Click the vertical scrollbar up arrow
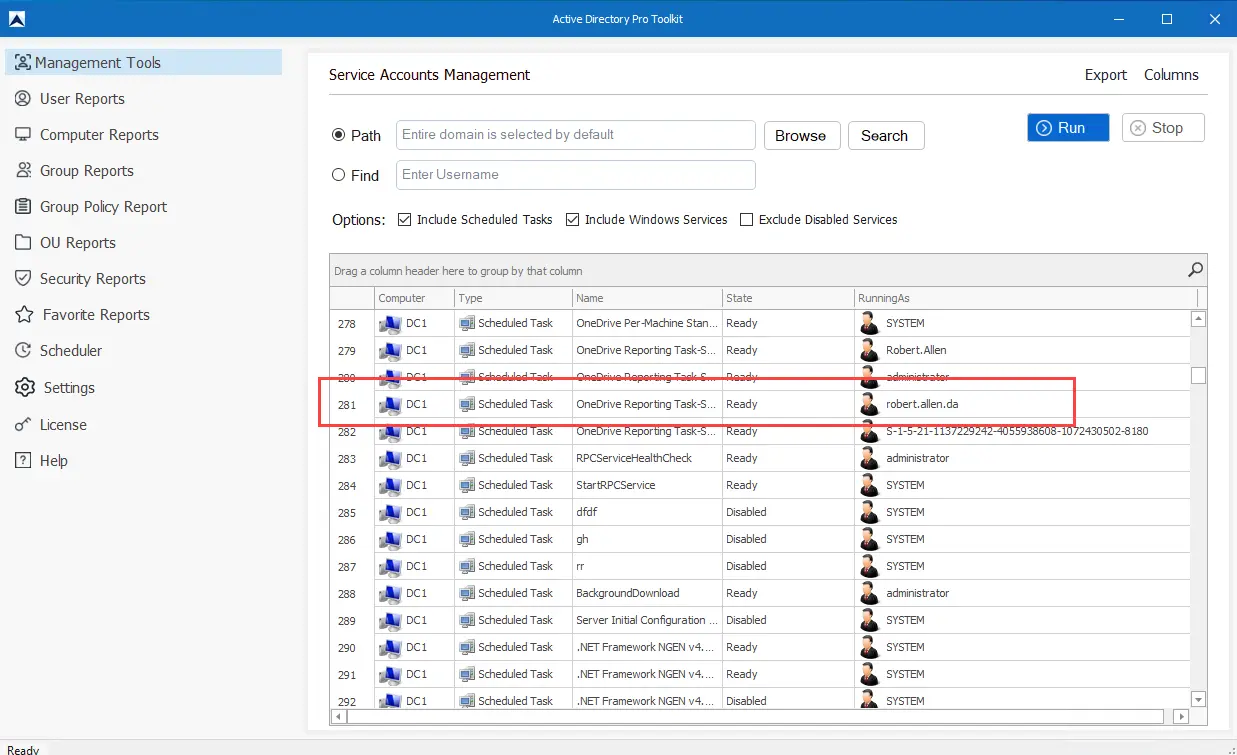 (1198, 319)
